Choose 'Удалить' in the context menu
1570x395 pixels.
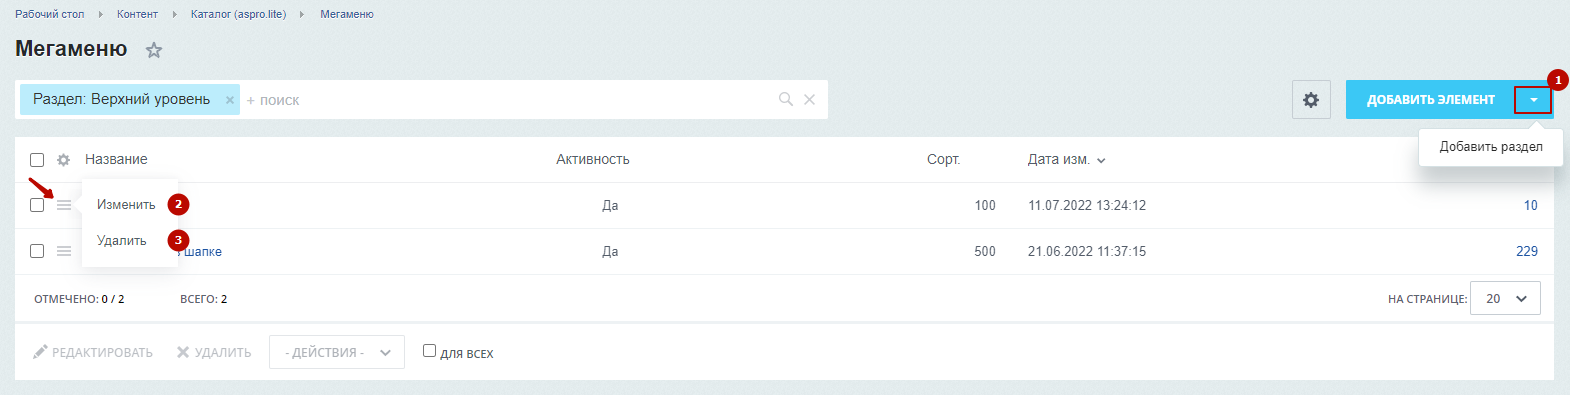coord(121,240)
